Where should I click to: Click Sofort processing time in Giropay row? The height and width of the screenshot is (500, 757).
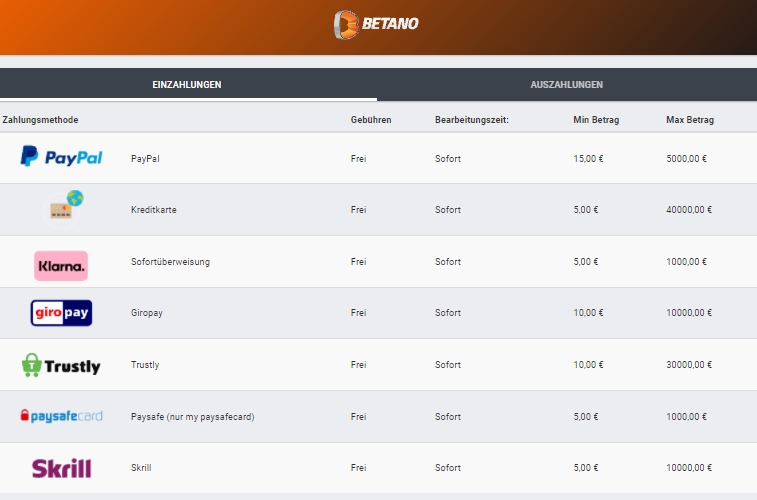pos(448,313)
